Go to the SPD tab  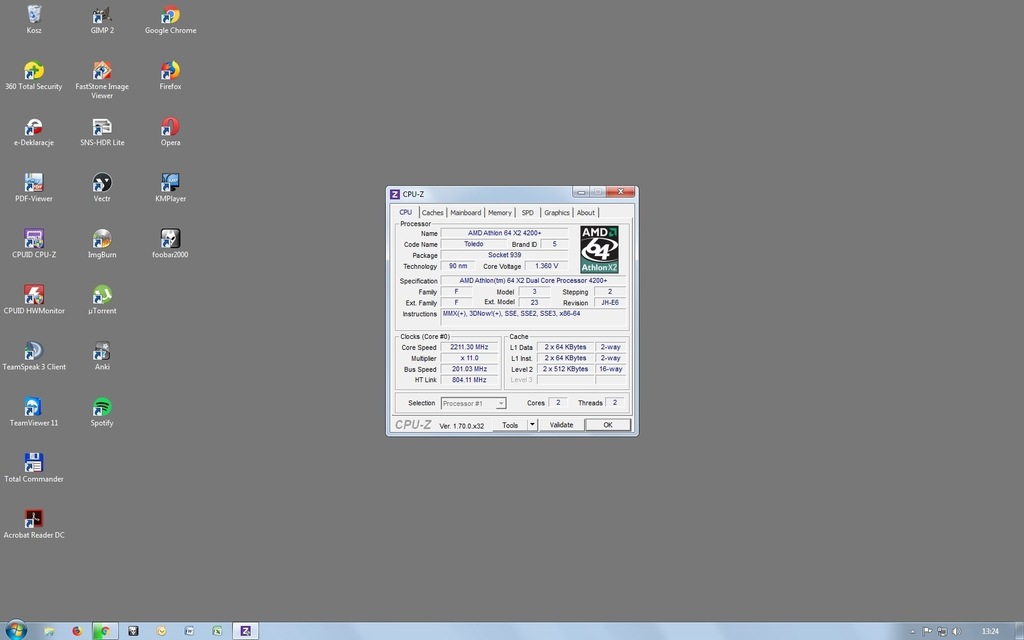(528, 213)
